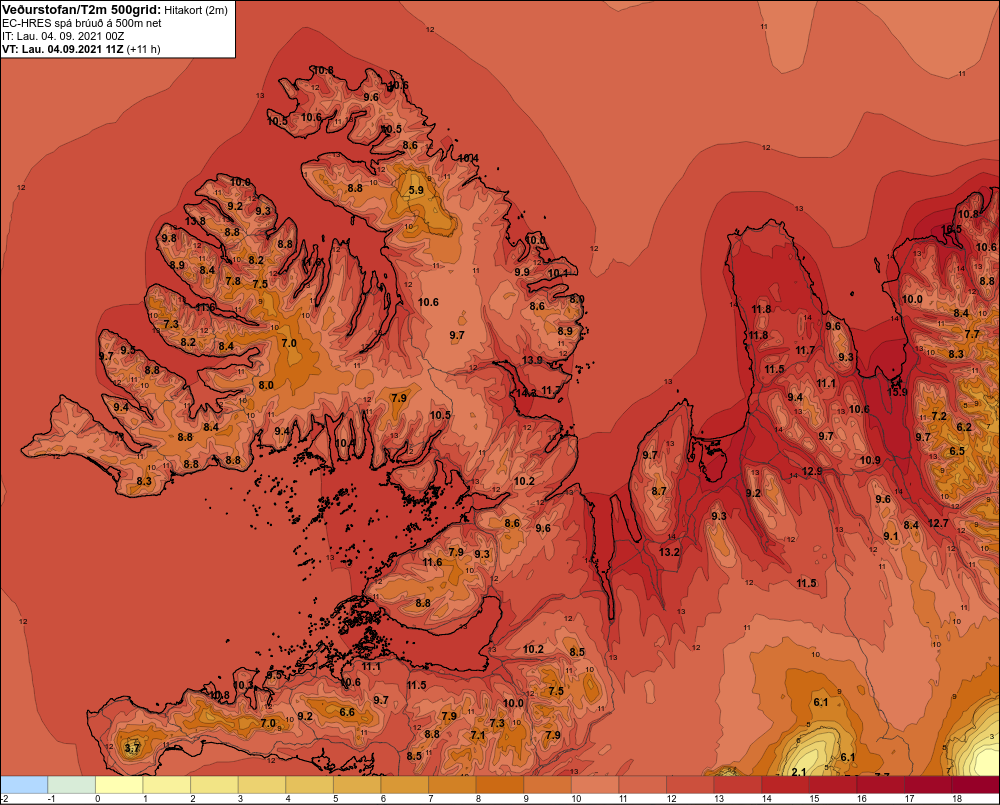Click the 9.8 temperature value
The image size is (1000, 805).
click(x=169, y=238)
